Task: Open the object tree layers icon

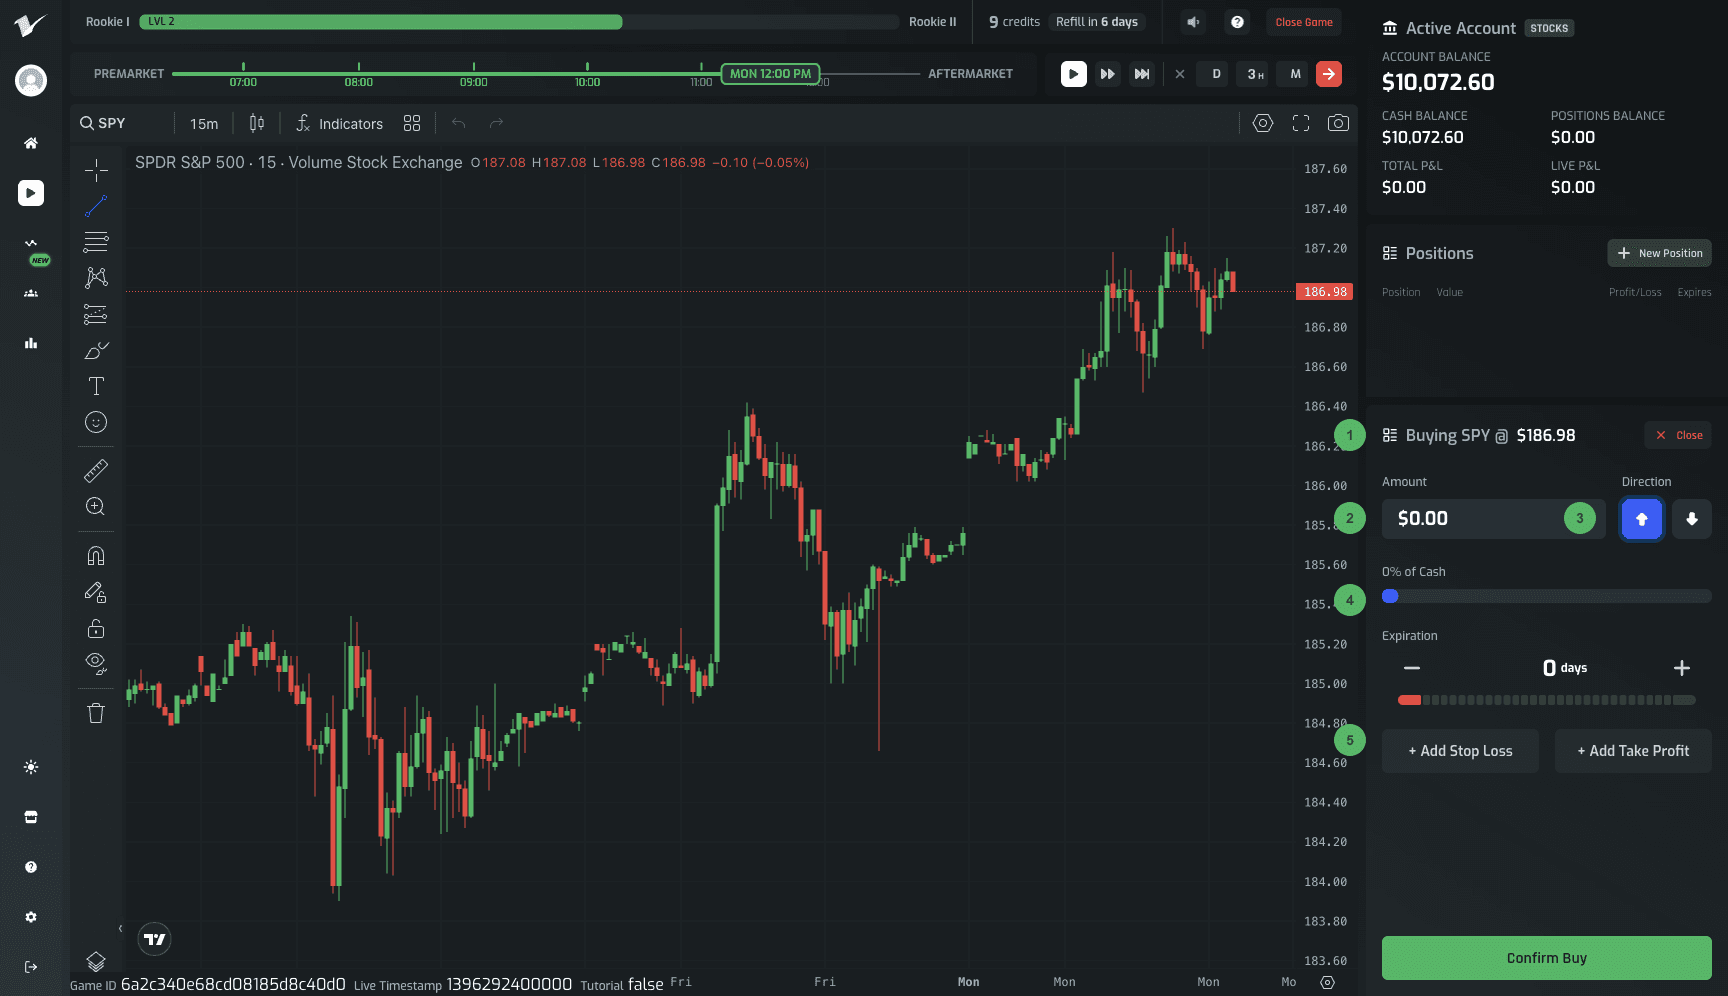Action: (x=96, y=961)
